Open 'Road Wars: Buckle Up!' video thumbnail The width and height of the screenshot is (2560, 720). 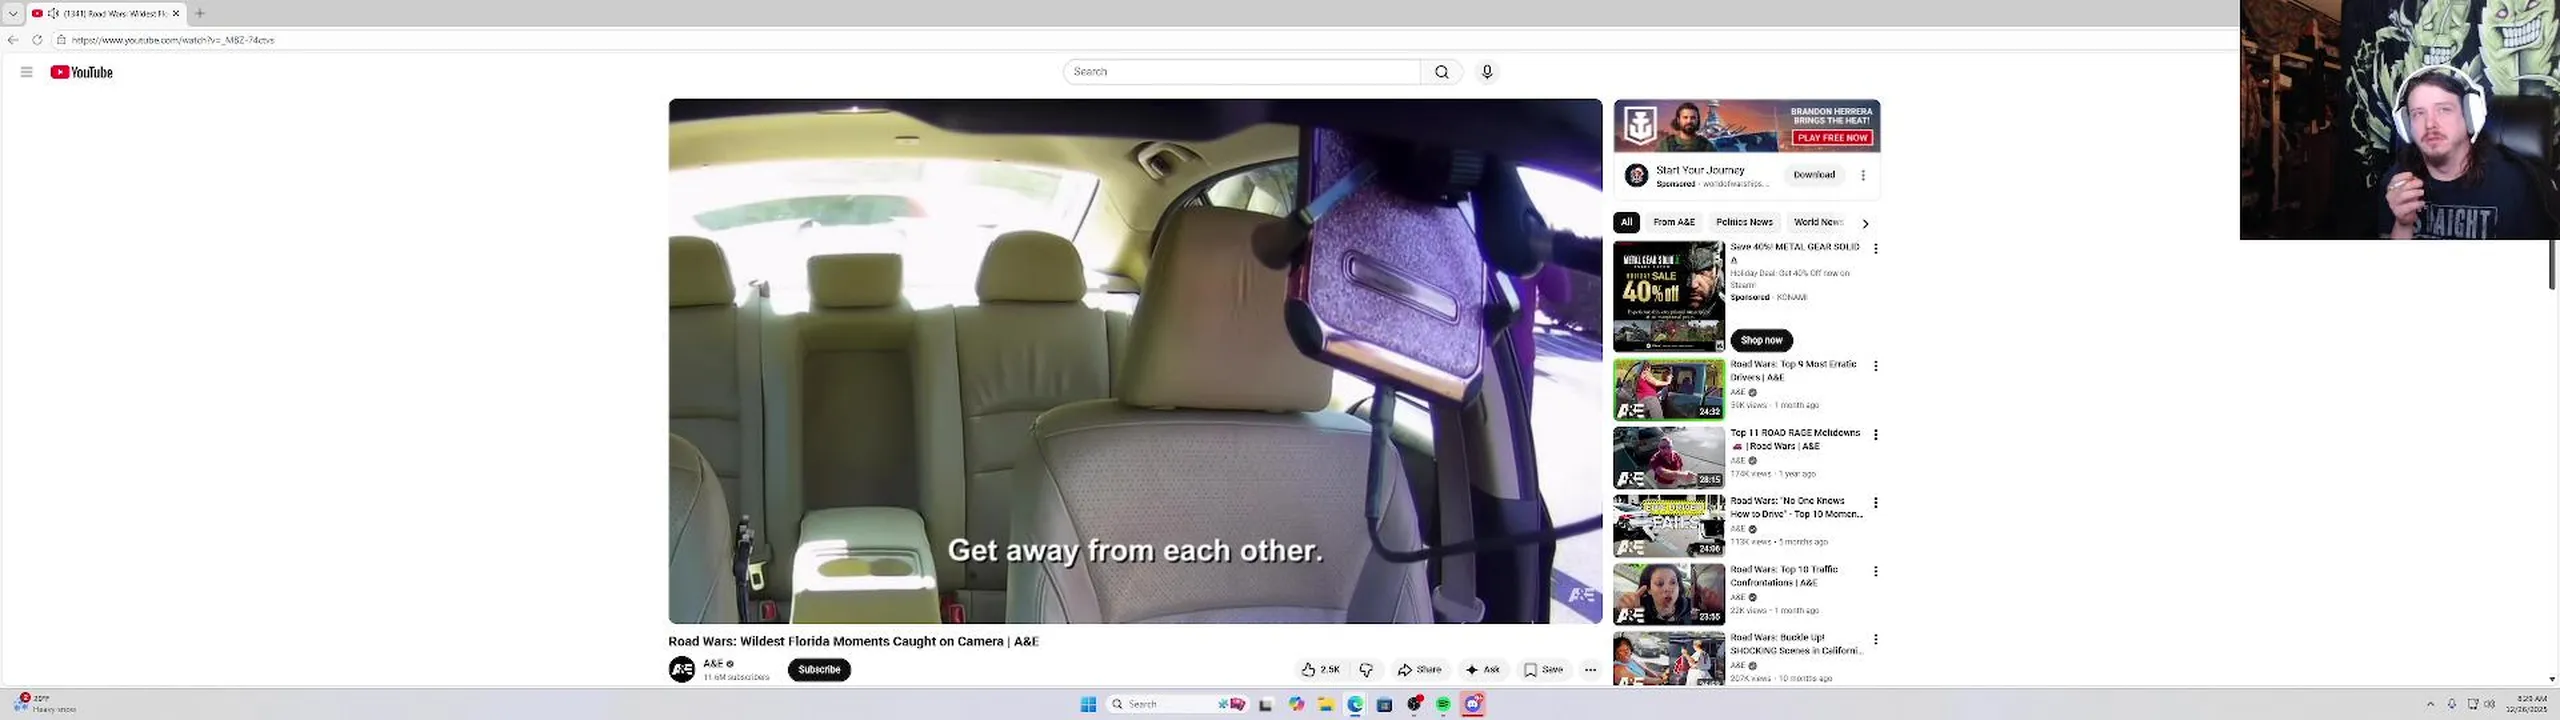coord(1669,658)
